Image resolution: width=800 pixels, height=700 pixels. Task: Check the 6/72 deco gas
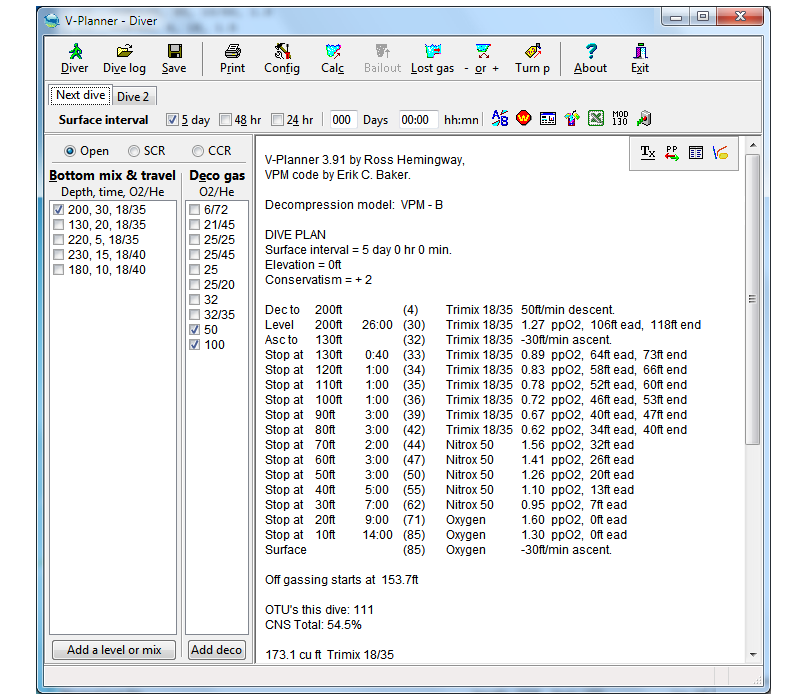tap(194, 210)
